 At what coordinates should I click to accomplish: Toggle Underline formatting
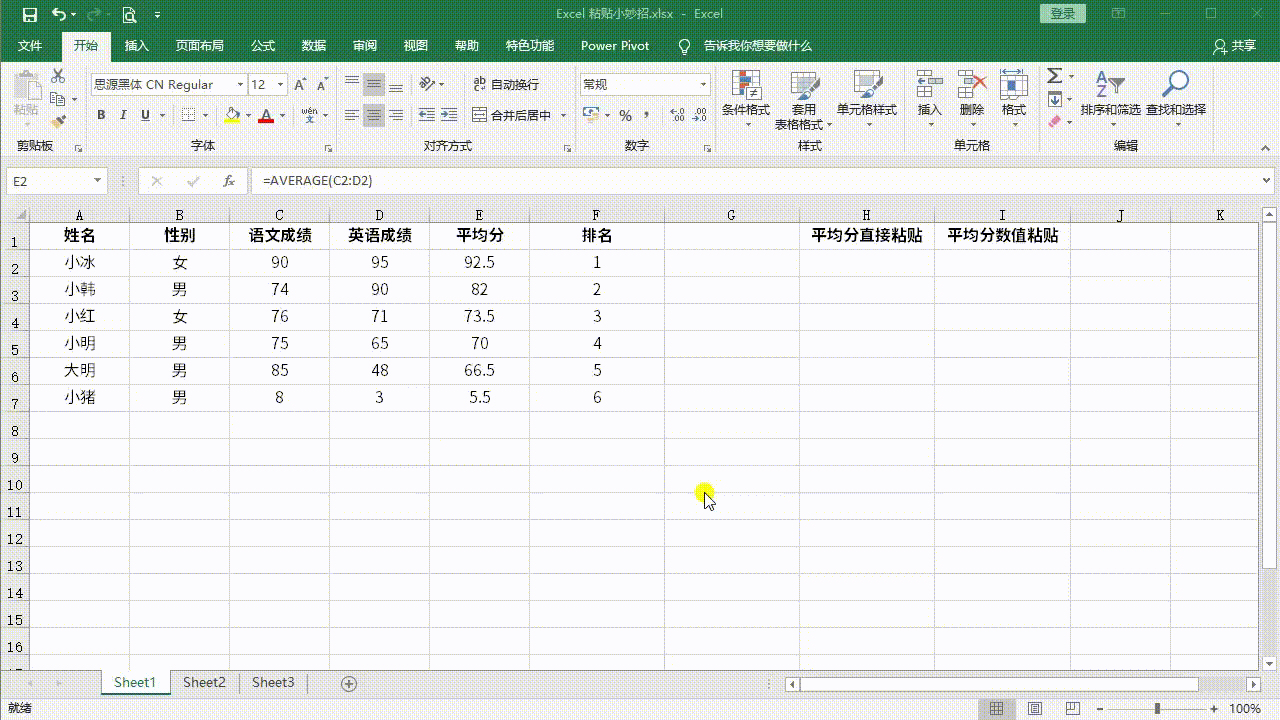[146, 116]
